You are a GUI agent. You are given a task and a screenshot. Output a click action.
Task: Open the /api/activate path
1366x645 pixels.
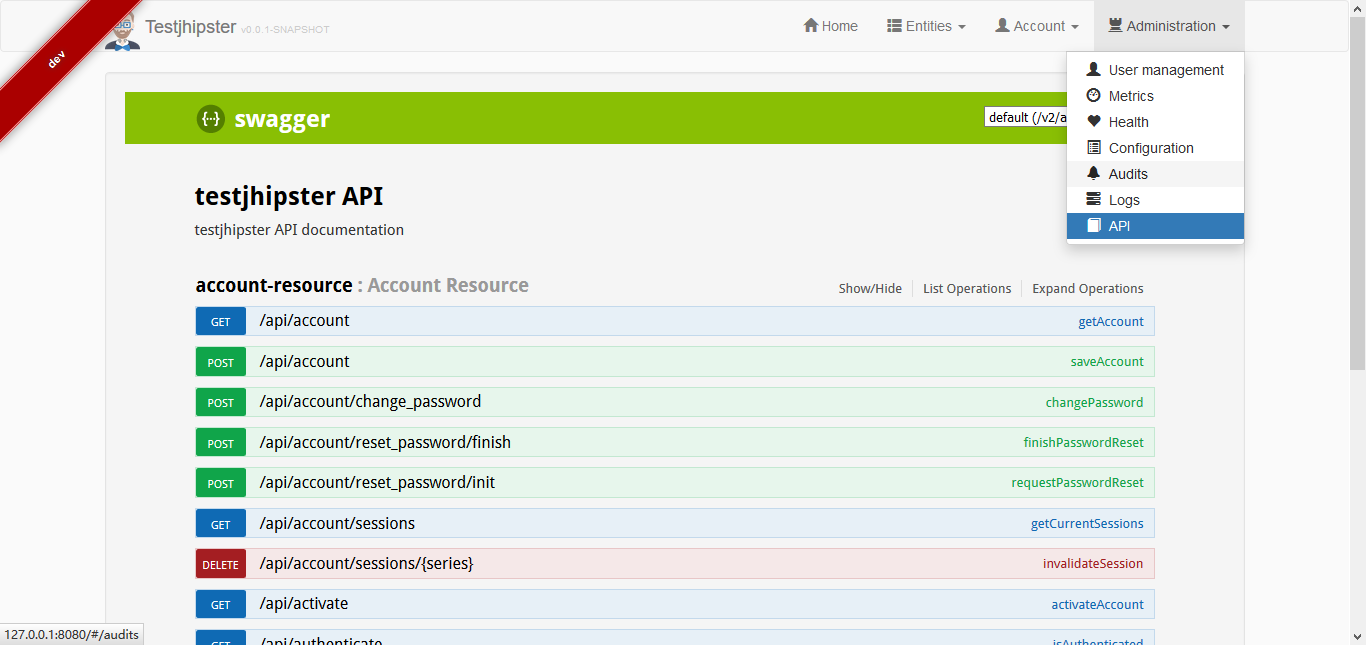tap(304, 603)
